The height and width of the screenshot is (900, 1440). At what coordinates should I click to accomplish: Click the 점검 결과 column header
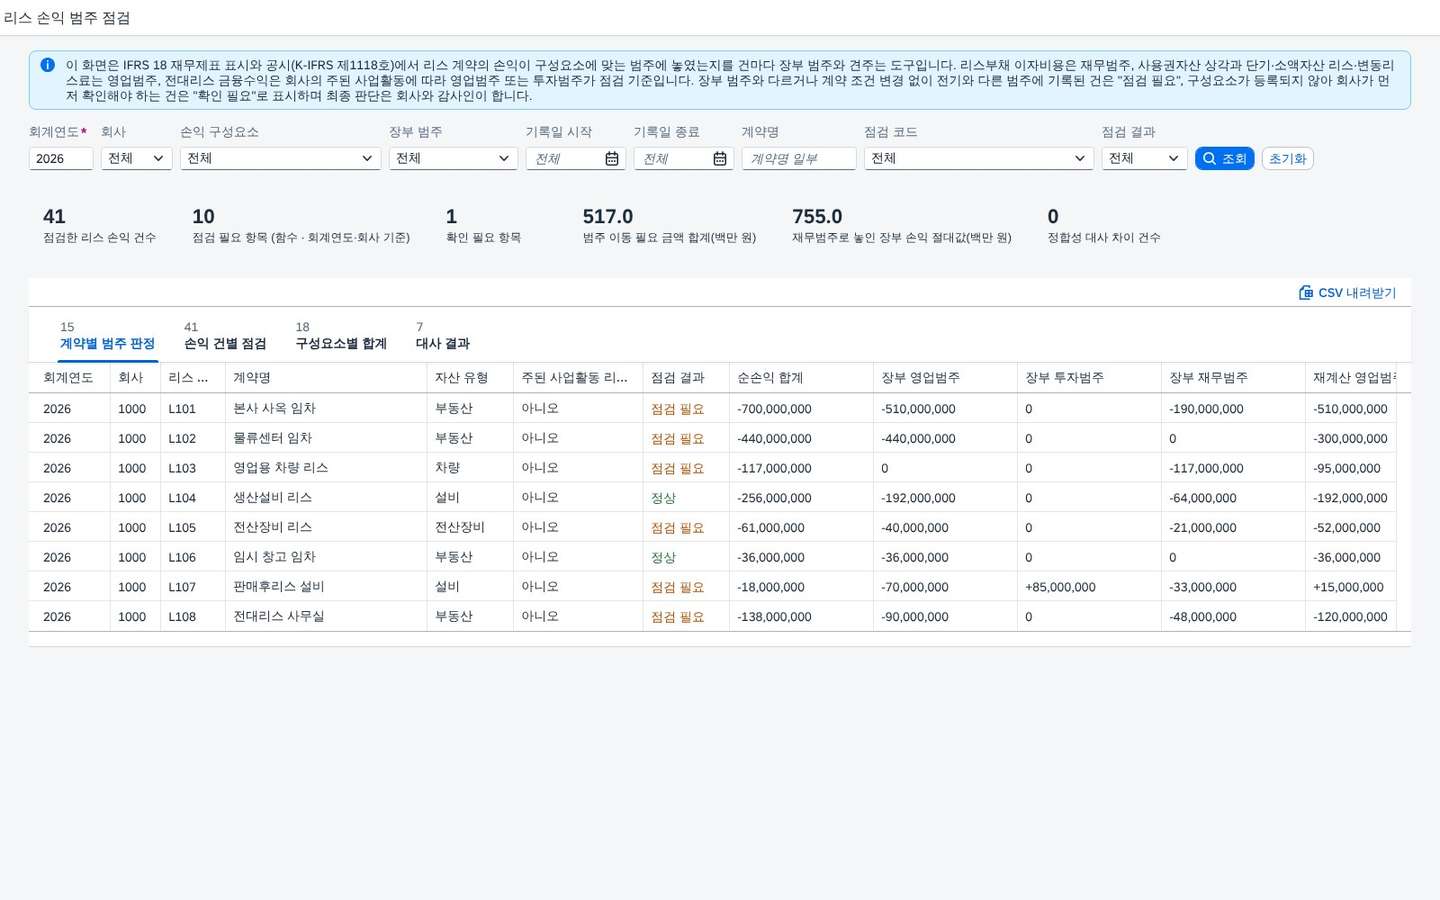686,378
